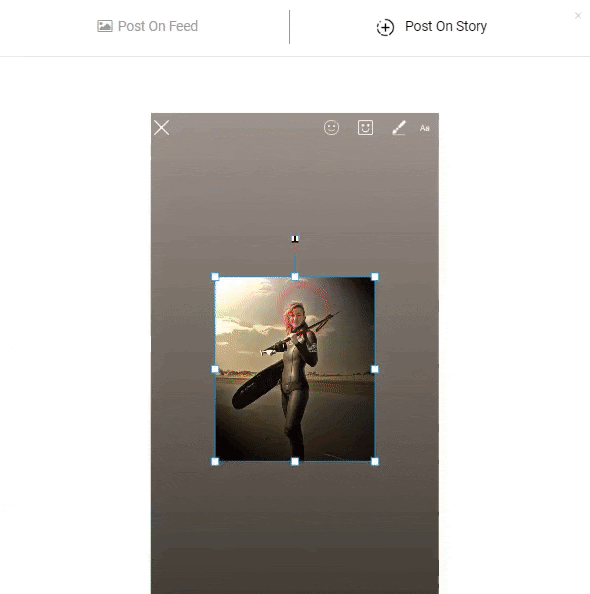The image size is (590, 594).
Task: Switch to the Post On Feed tab
Action: (x=147, y=26)
